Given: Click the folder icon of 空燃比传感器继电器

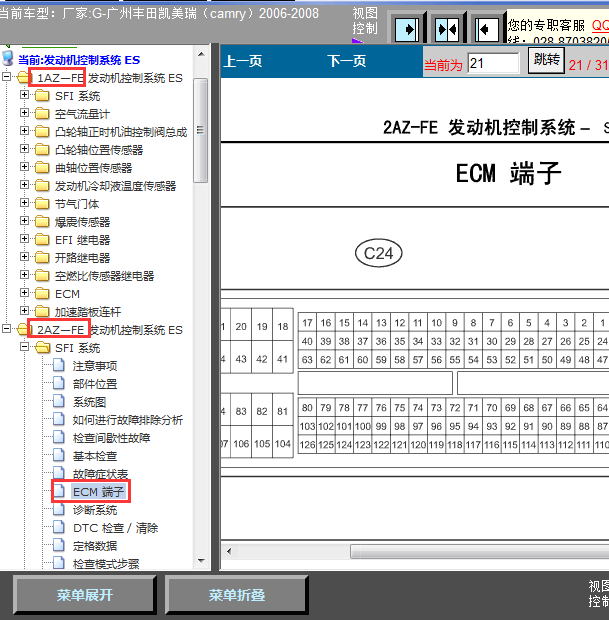Looking at the screenshot, I should [42, 276].
